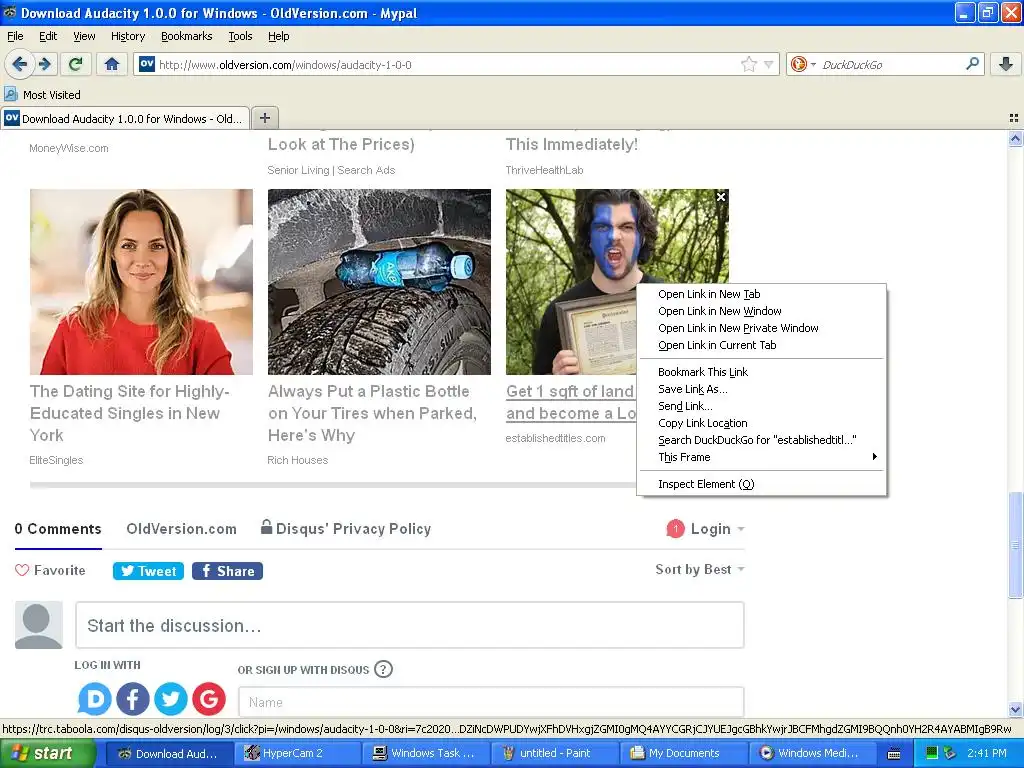This screenshot has height=768, width=1024.
Task: Choose Inspect Element (Q)
Action: [762, 484]
